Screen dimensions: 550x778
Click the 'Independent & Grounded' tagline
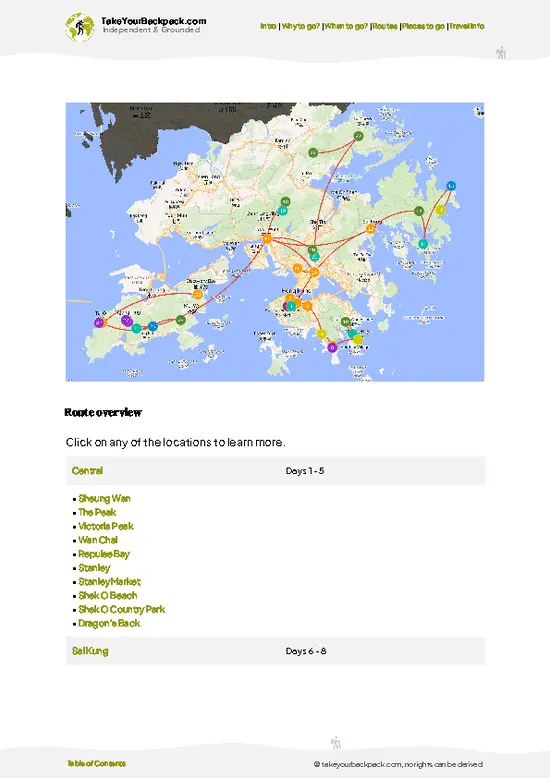click(x=151, y=30)
